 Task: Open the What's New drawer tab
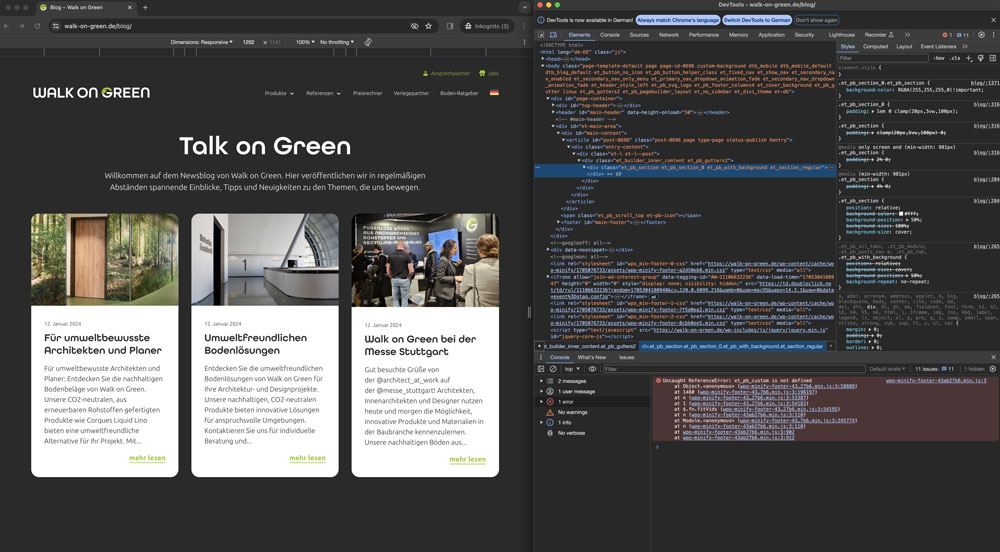pos(591,358)
